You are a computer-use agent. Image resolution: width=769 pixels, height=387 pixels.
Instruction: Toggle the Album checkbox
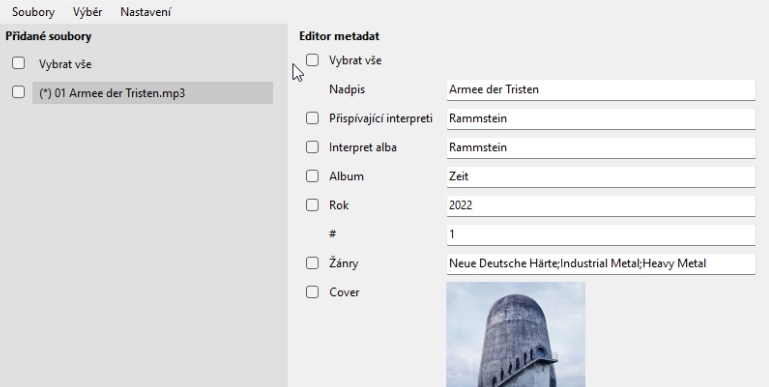[312, 176]
